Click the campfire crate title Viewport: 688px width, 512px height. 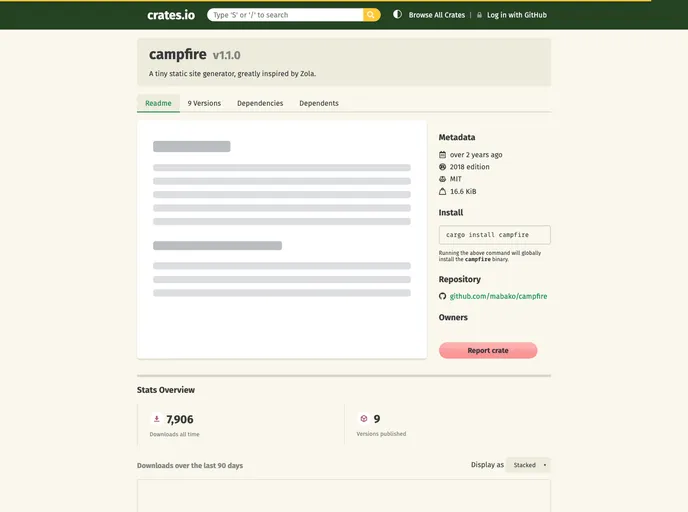(178, 54)
